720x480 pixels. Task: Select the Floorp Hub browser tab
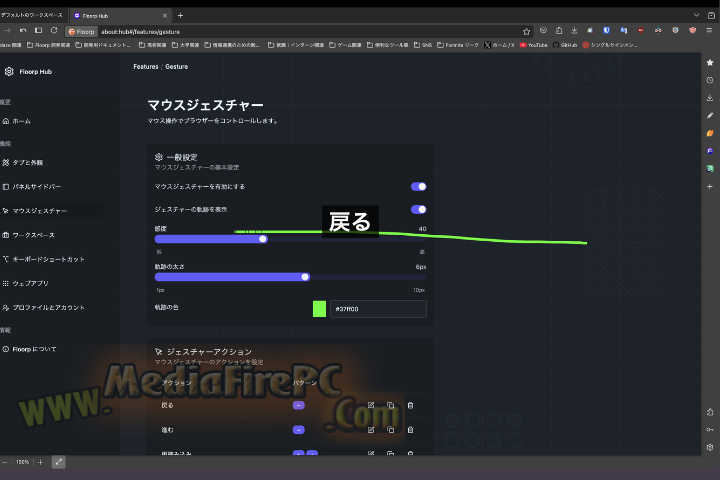coord(120,16)
